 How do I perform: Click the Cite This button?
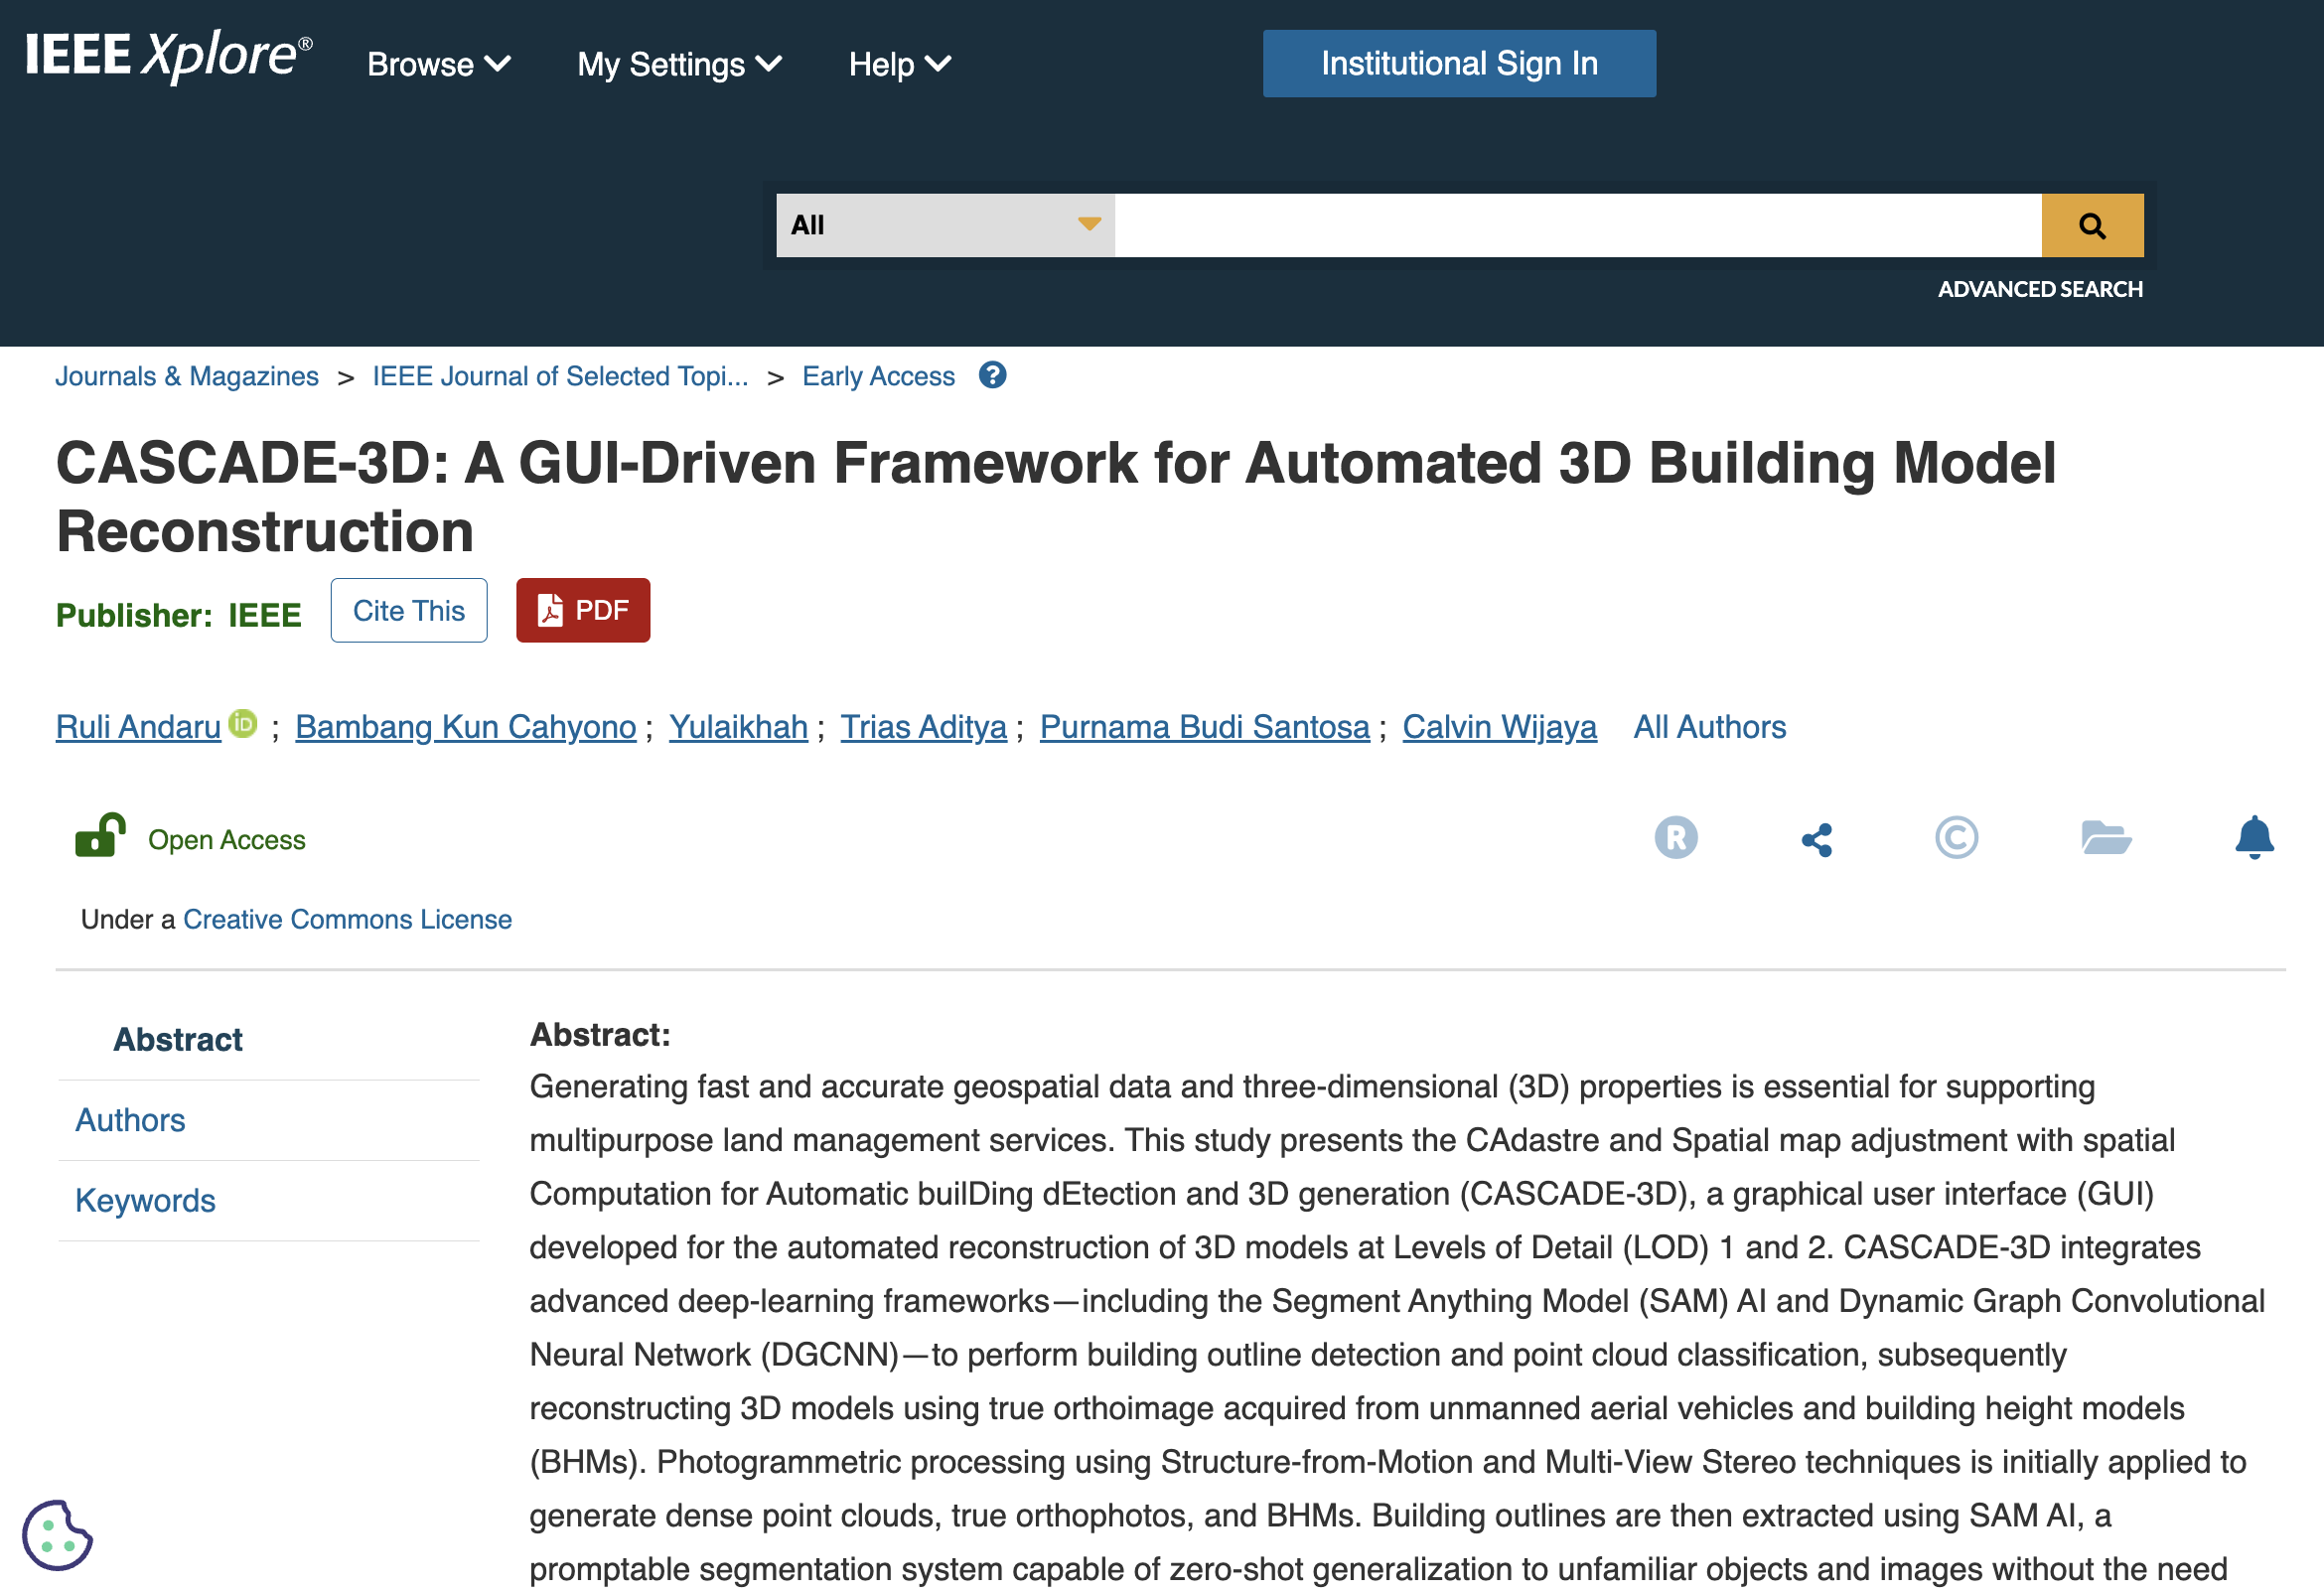tap(408, 611)
